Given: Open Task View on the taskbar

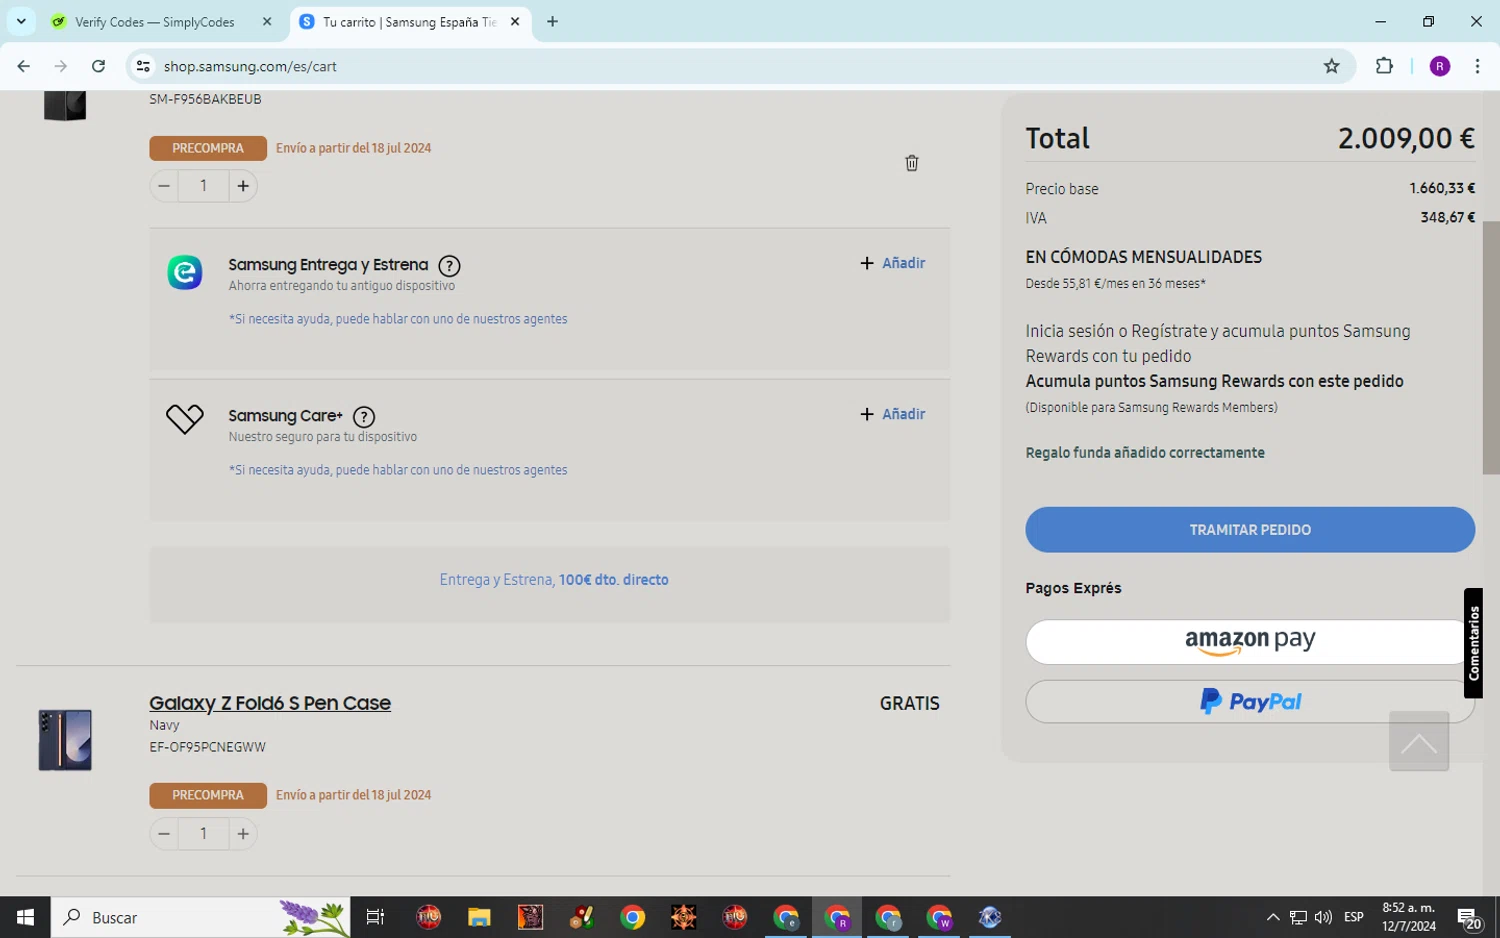Looking at the screenshot, I should click(x=376, y=917).
